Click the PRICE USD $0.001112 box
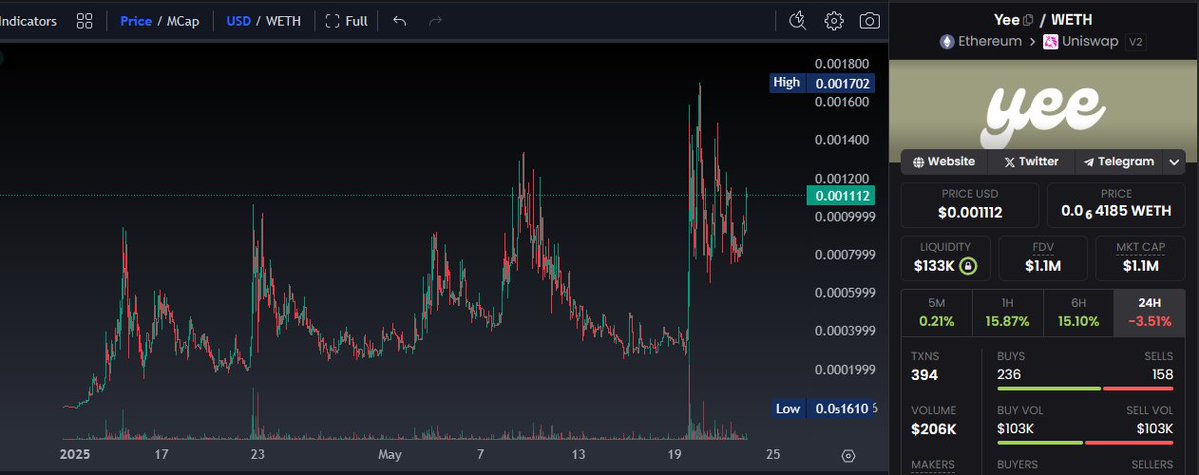The height and width of the screenshot is (475, 1199). [970, 204]
